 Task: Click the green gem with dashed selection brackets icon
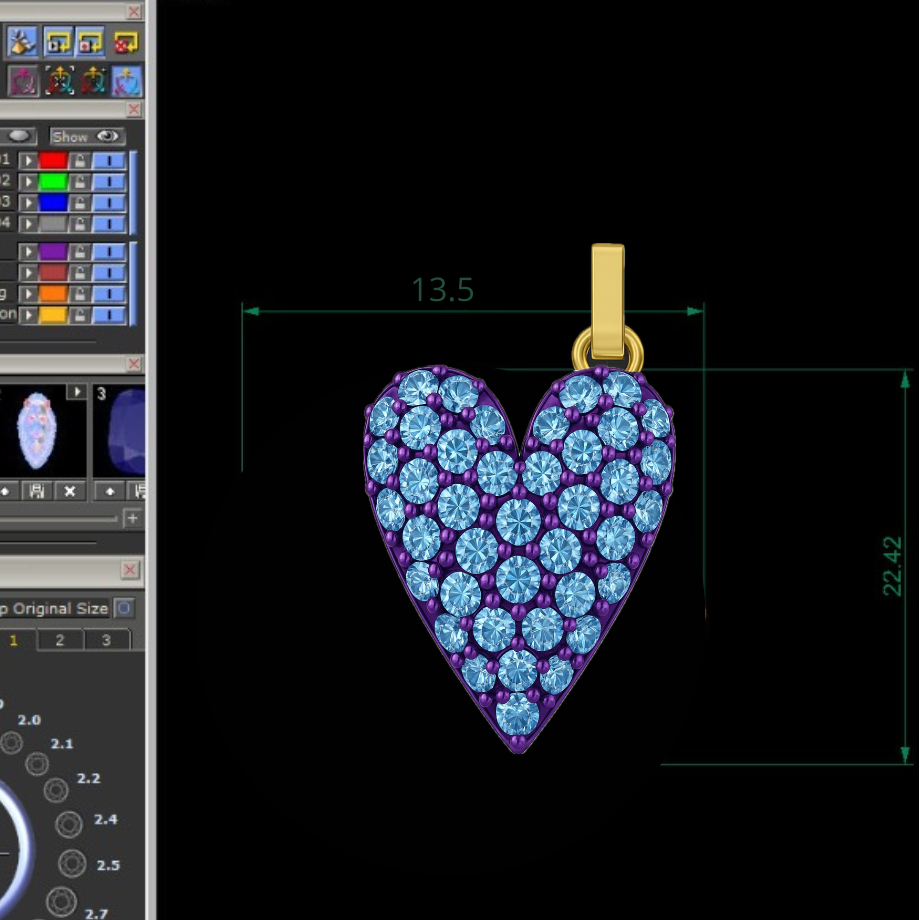pyautogui.click(x=59, y=79)
